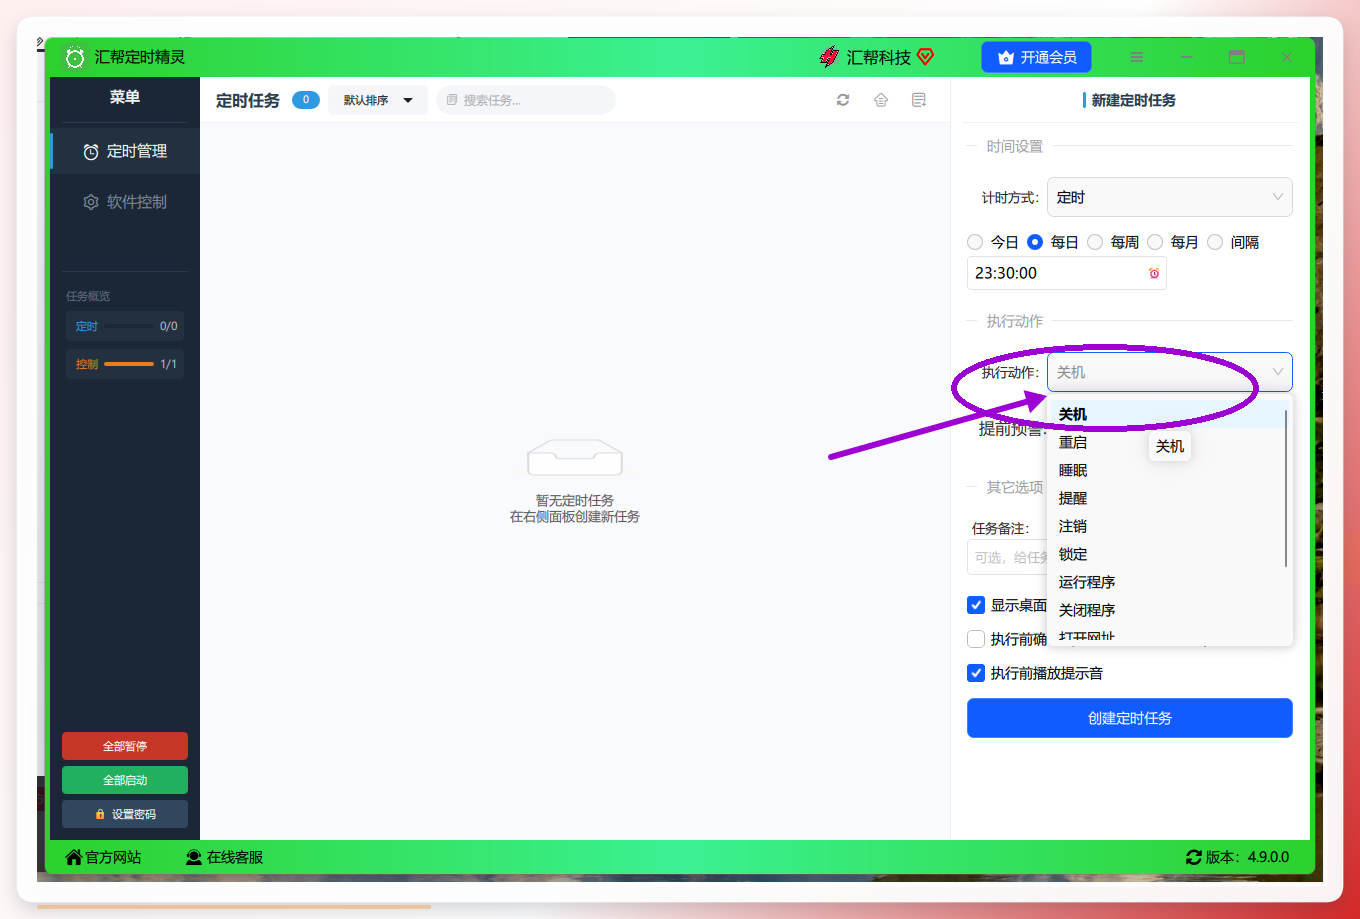Click the 搜索任务 search field
This screenshot has height=919, width=1360.
click(x=526, y=100)
